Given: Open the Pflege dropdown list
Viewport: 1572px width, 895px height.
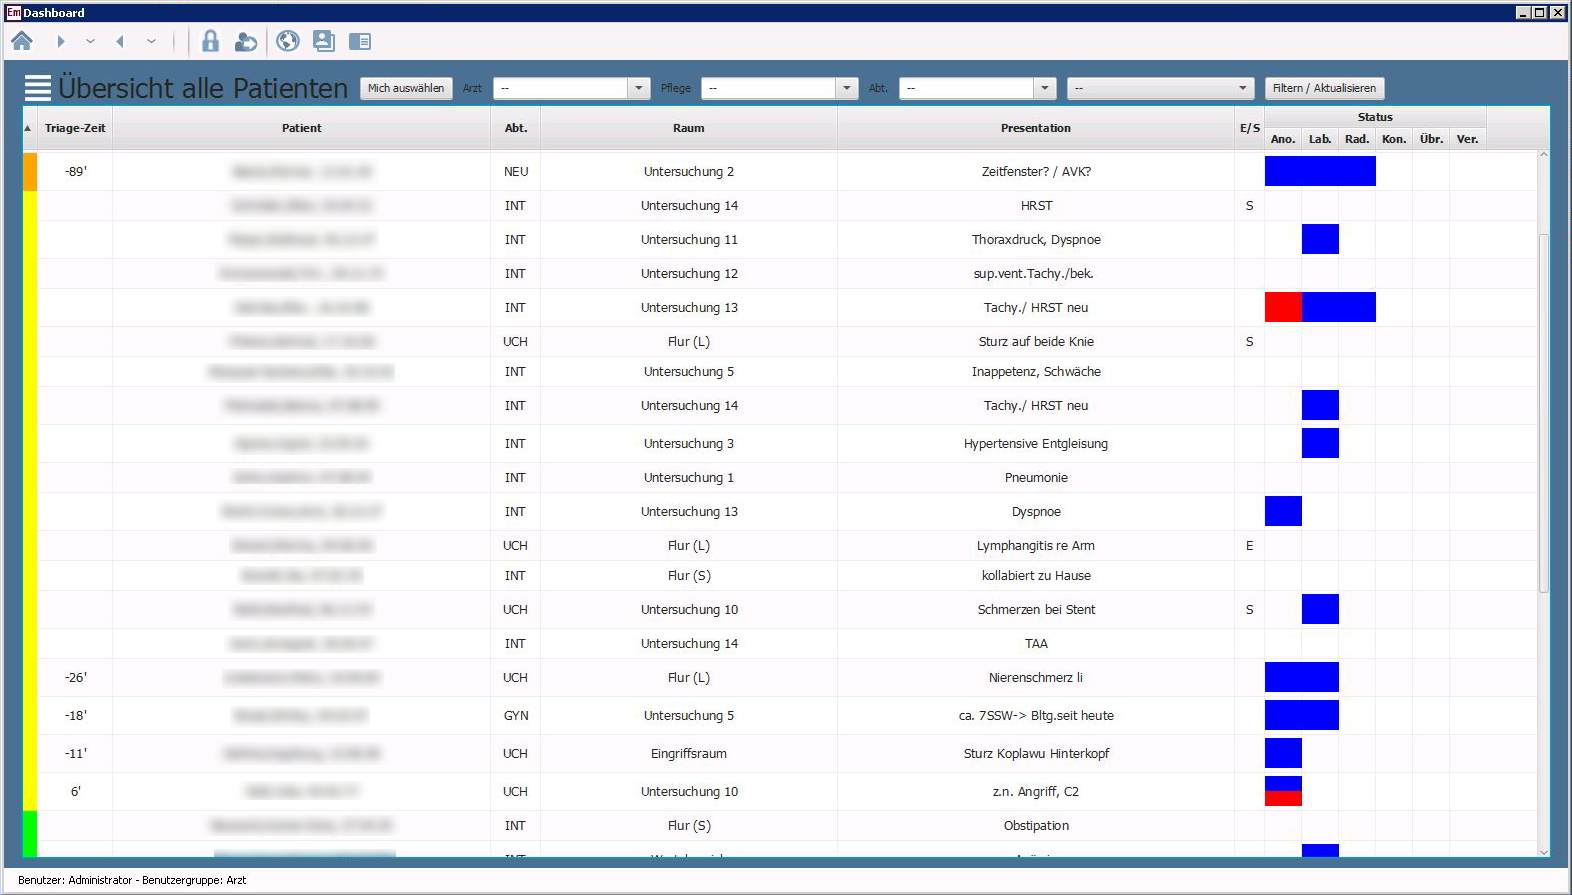Looking at the screenshot, I should coord(846,88).
